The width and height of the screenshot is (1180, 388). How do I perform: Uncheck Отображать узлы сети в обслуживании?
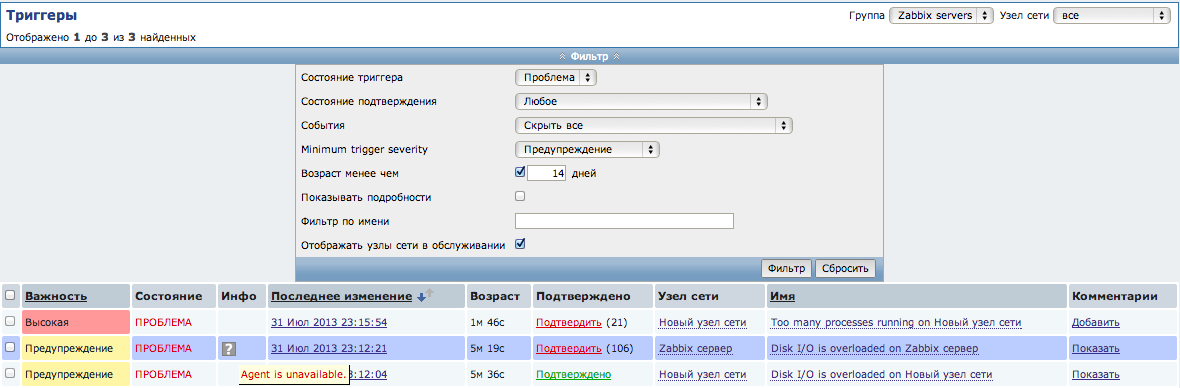point(519,244)
